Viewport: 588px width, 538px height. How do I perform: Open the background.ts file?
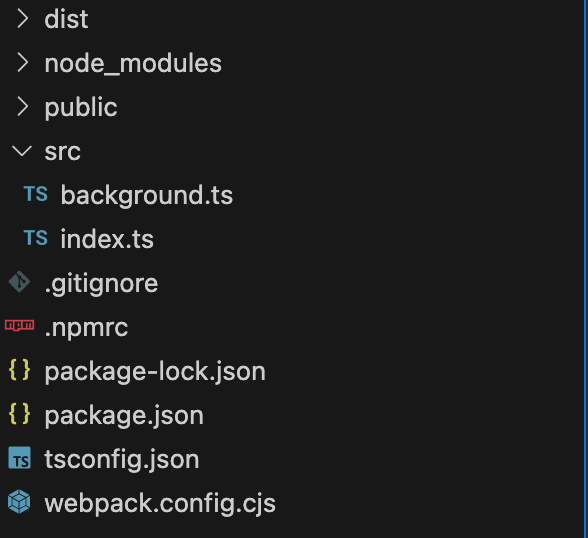pyautogui.click(x=147, y=195)
